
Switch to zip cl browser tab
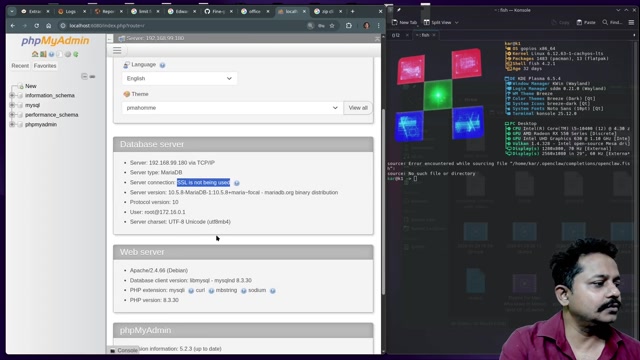327,11
